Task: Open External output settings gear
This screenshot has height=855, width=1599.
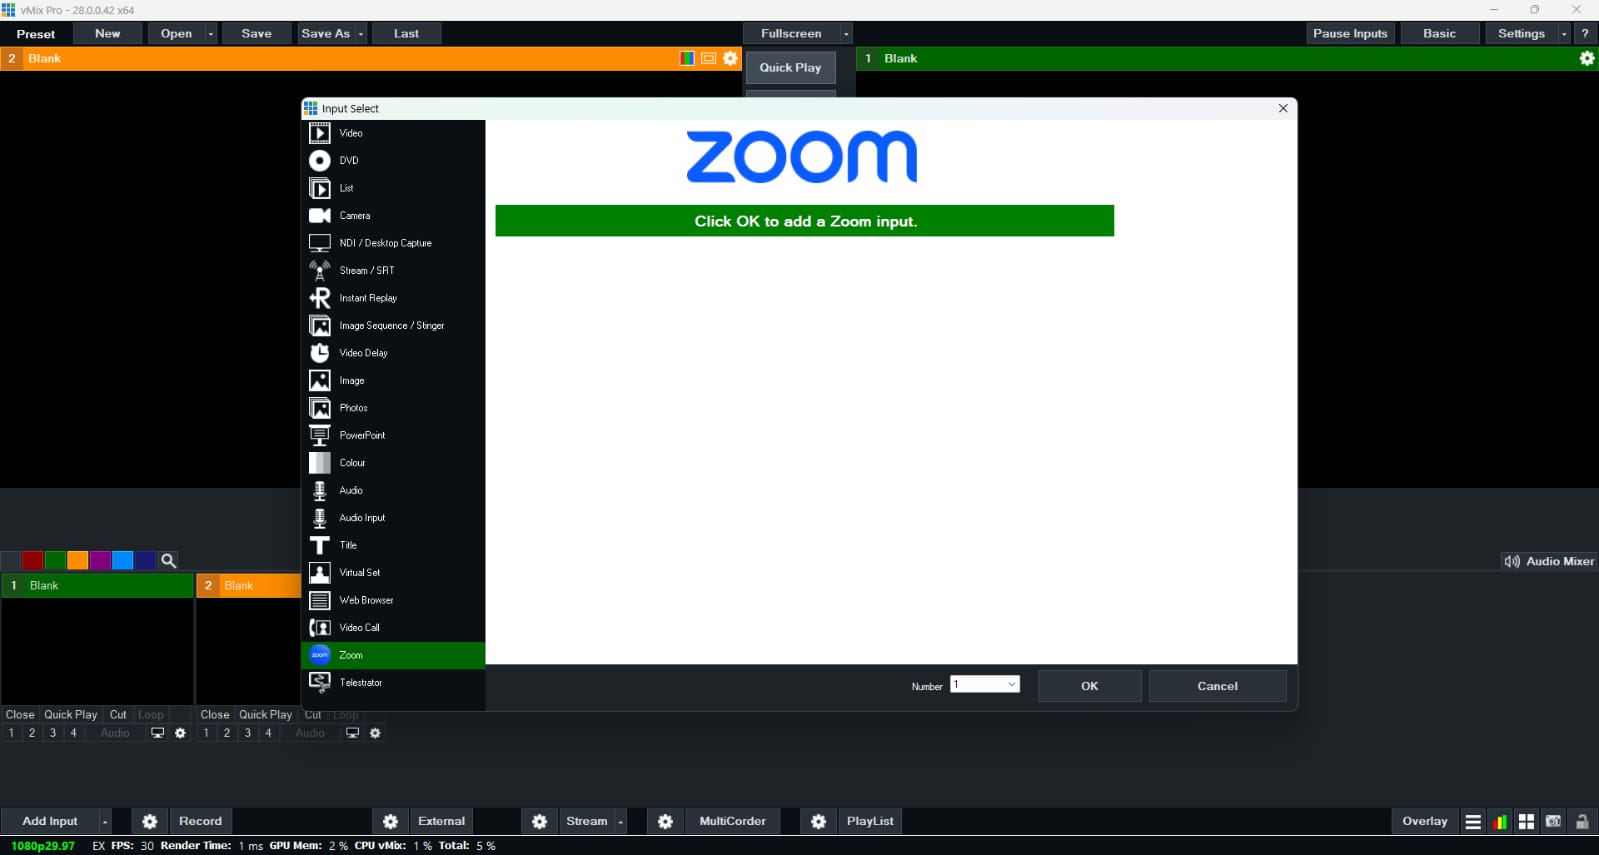Action: (x=391, y=821)
